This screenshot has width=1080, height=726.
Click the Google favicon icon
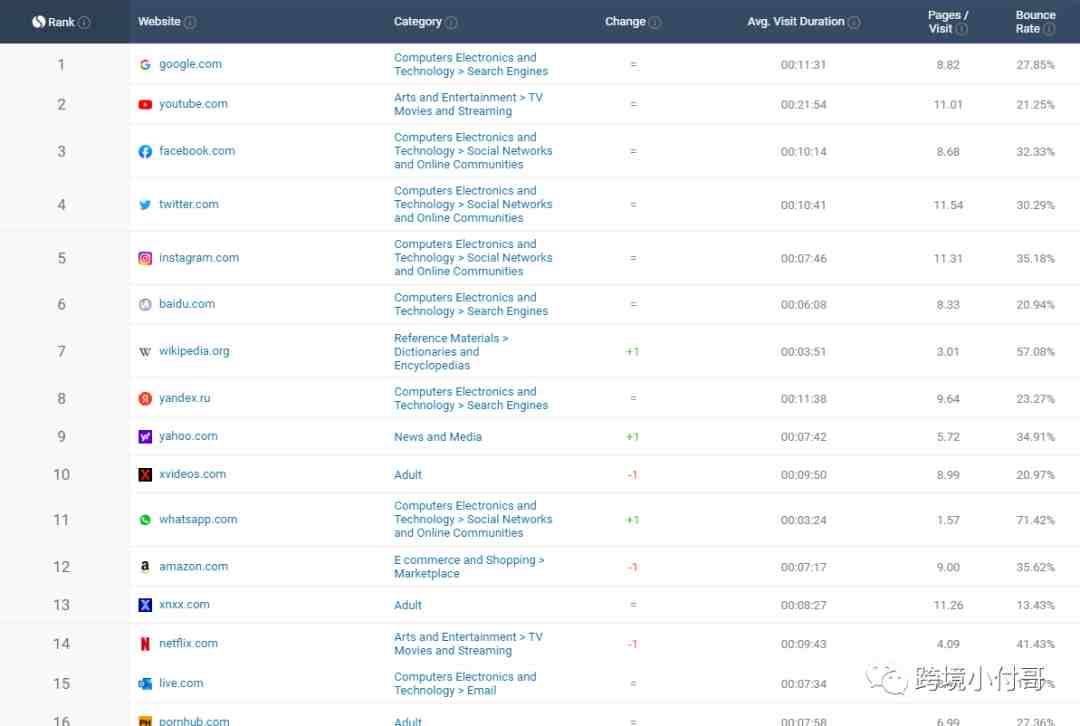145,65
